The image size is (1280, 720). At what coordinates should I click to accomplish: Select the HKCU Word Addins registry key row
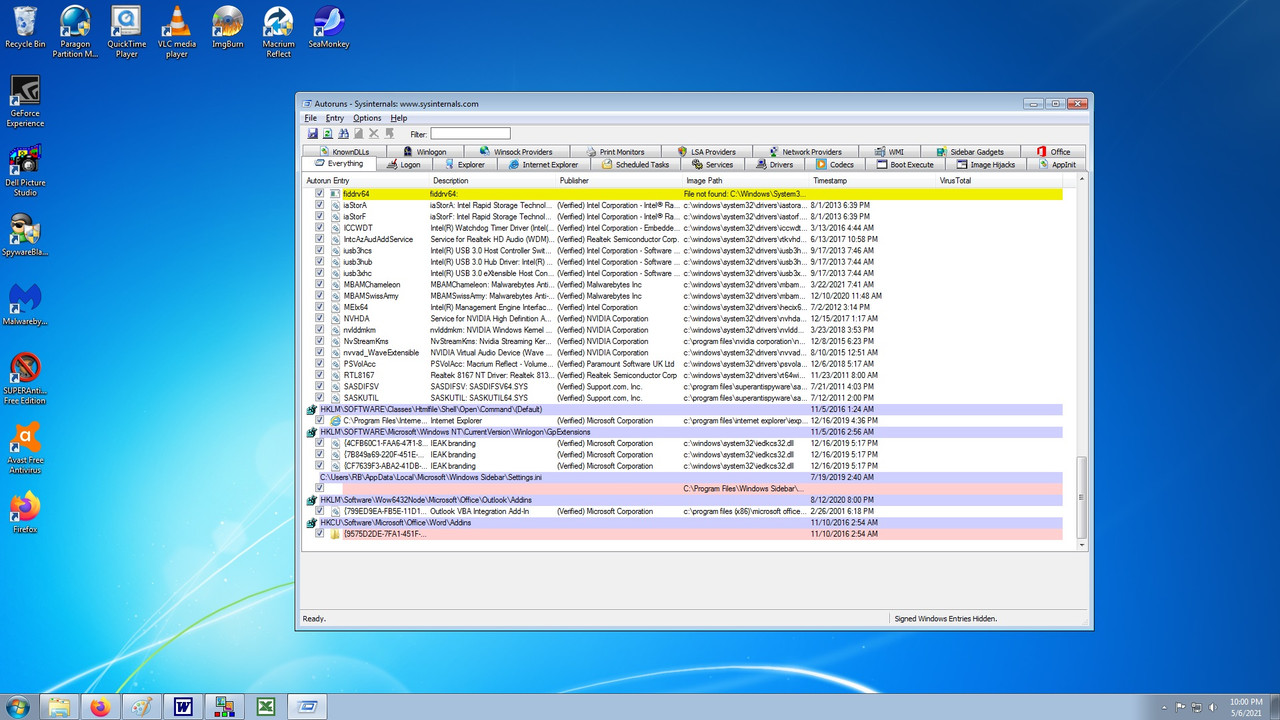pyautogui.click(x=685, y=522)
